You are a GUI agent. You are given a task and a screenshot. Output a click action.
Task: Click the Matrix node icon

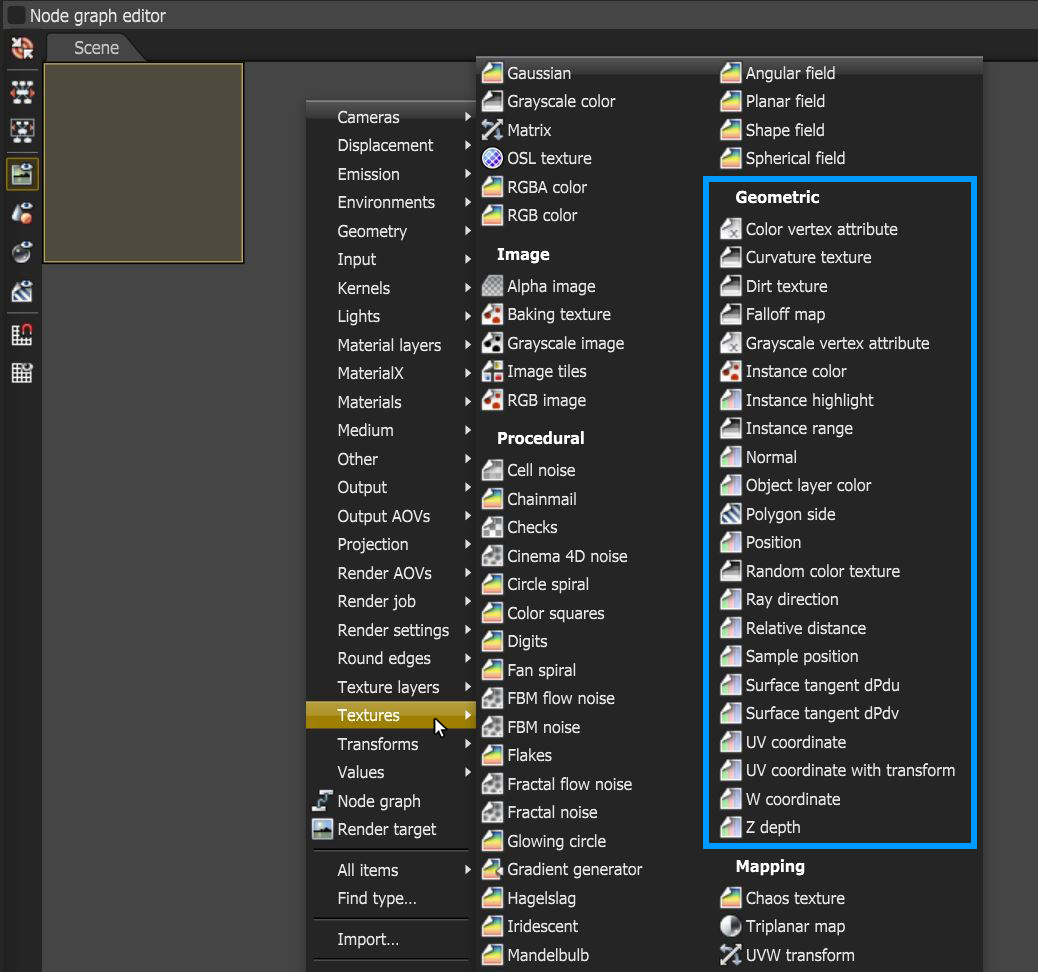point(492,130)
